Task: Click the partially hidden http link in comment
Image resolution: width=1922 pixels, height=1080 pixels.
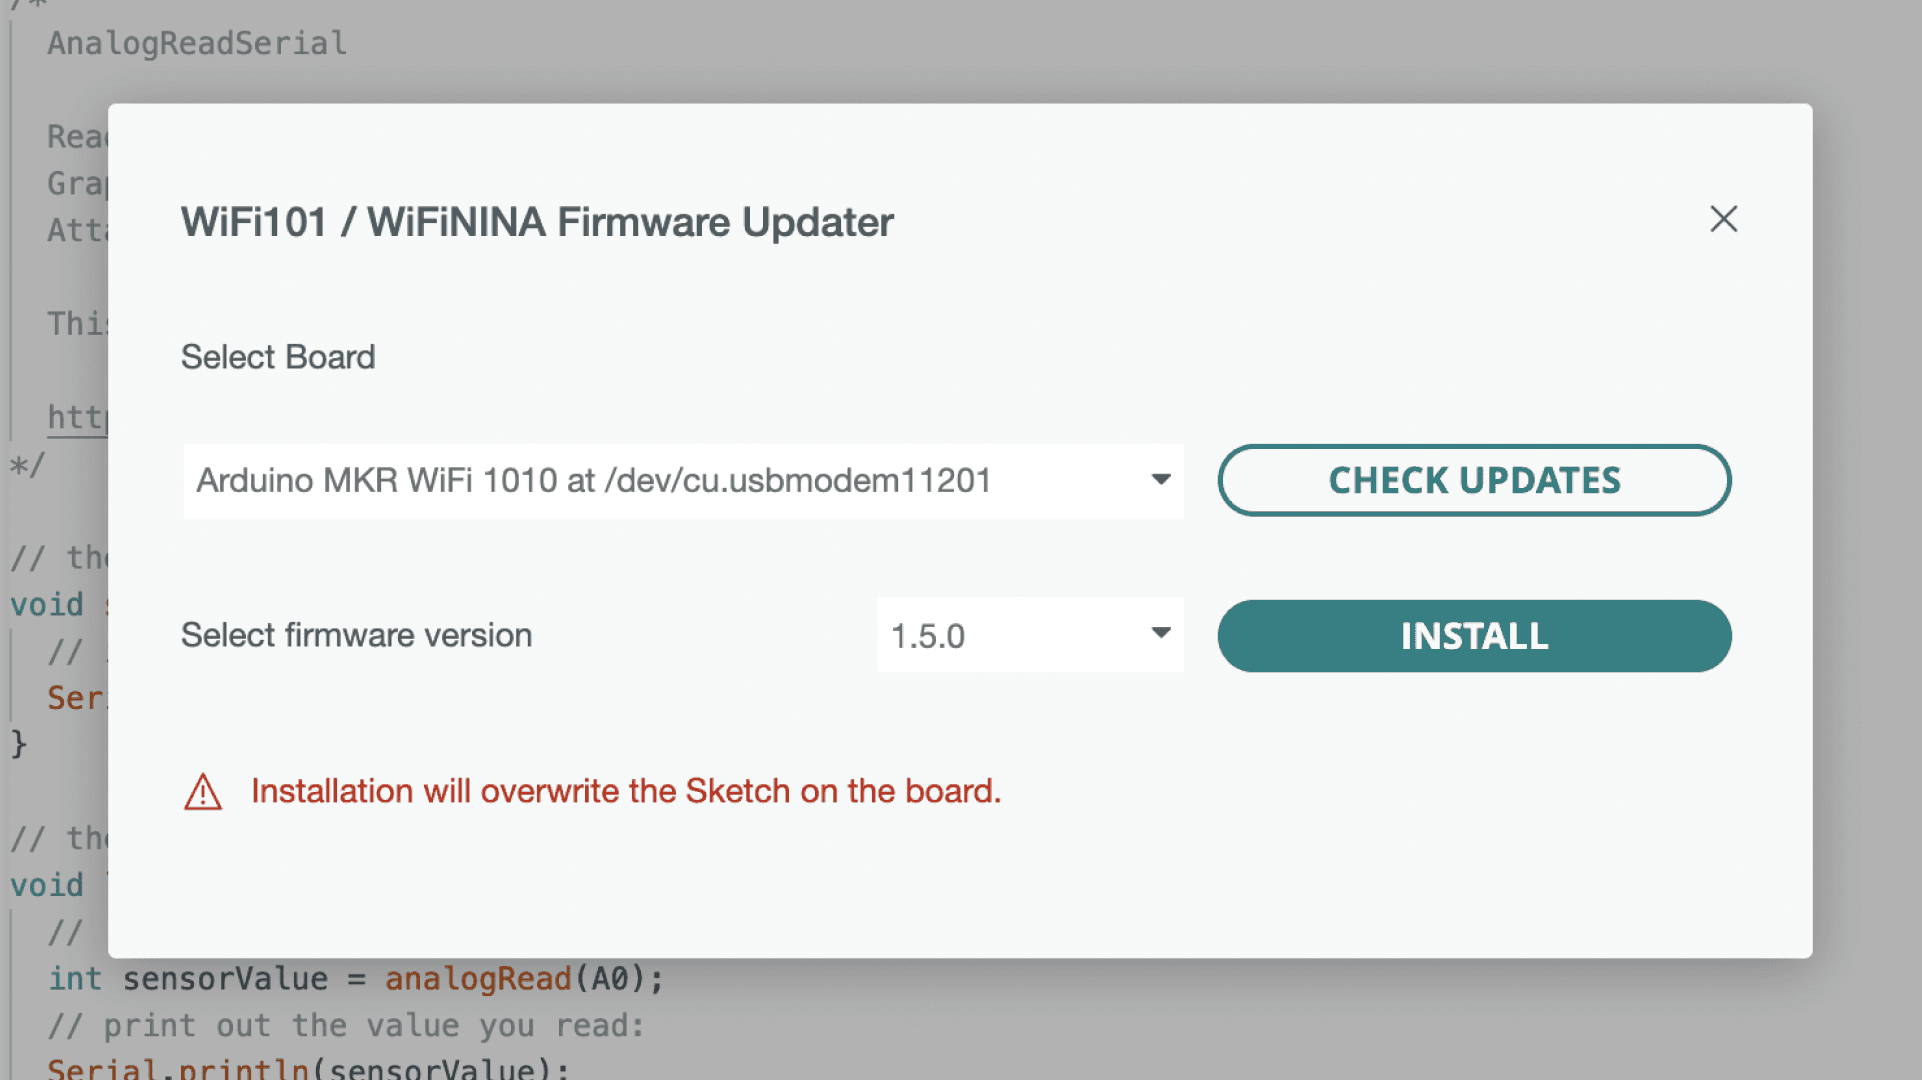Action: [77, 417]
